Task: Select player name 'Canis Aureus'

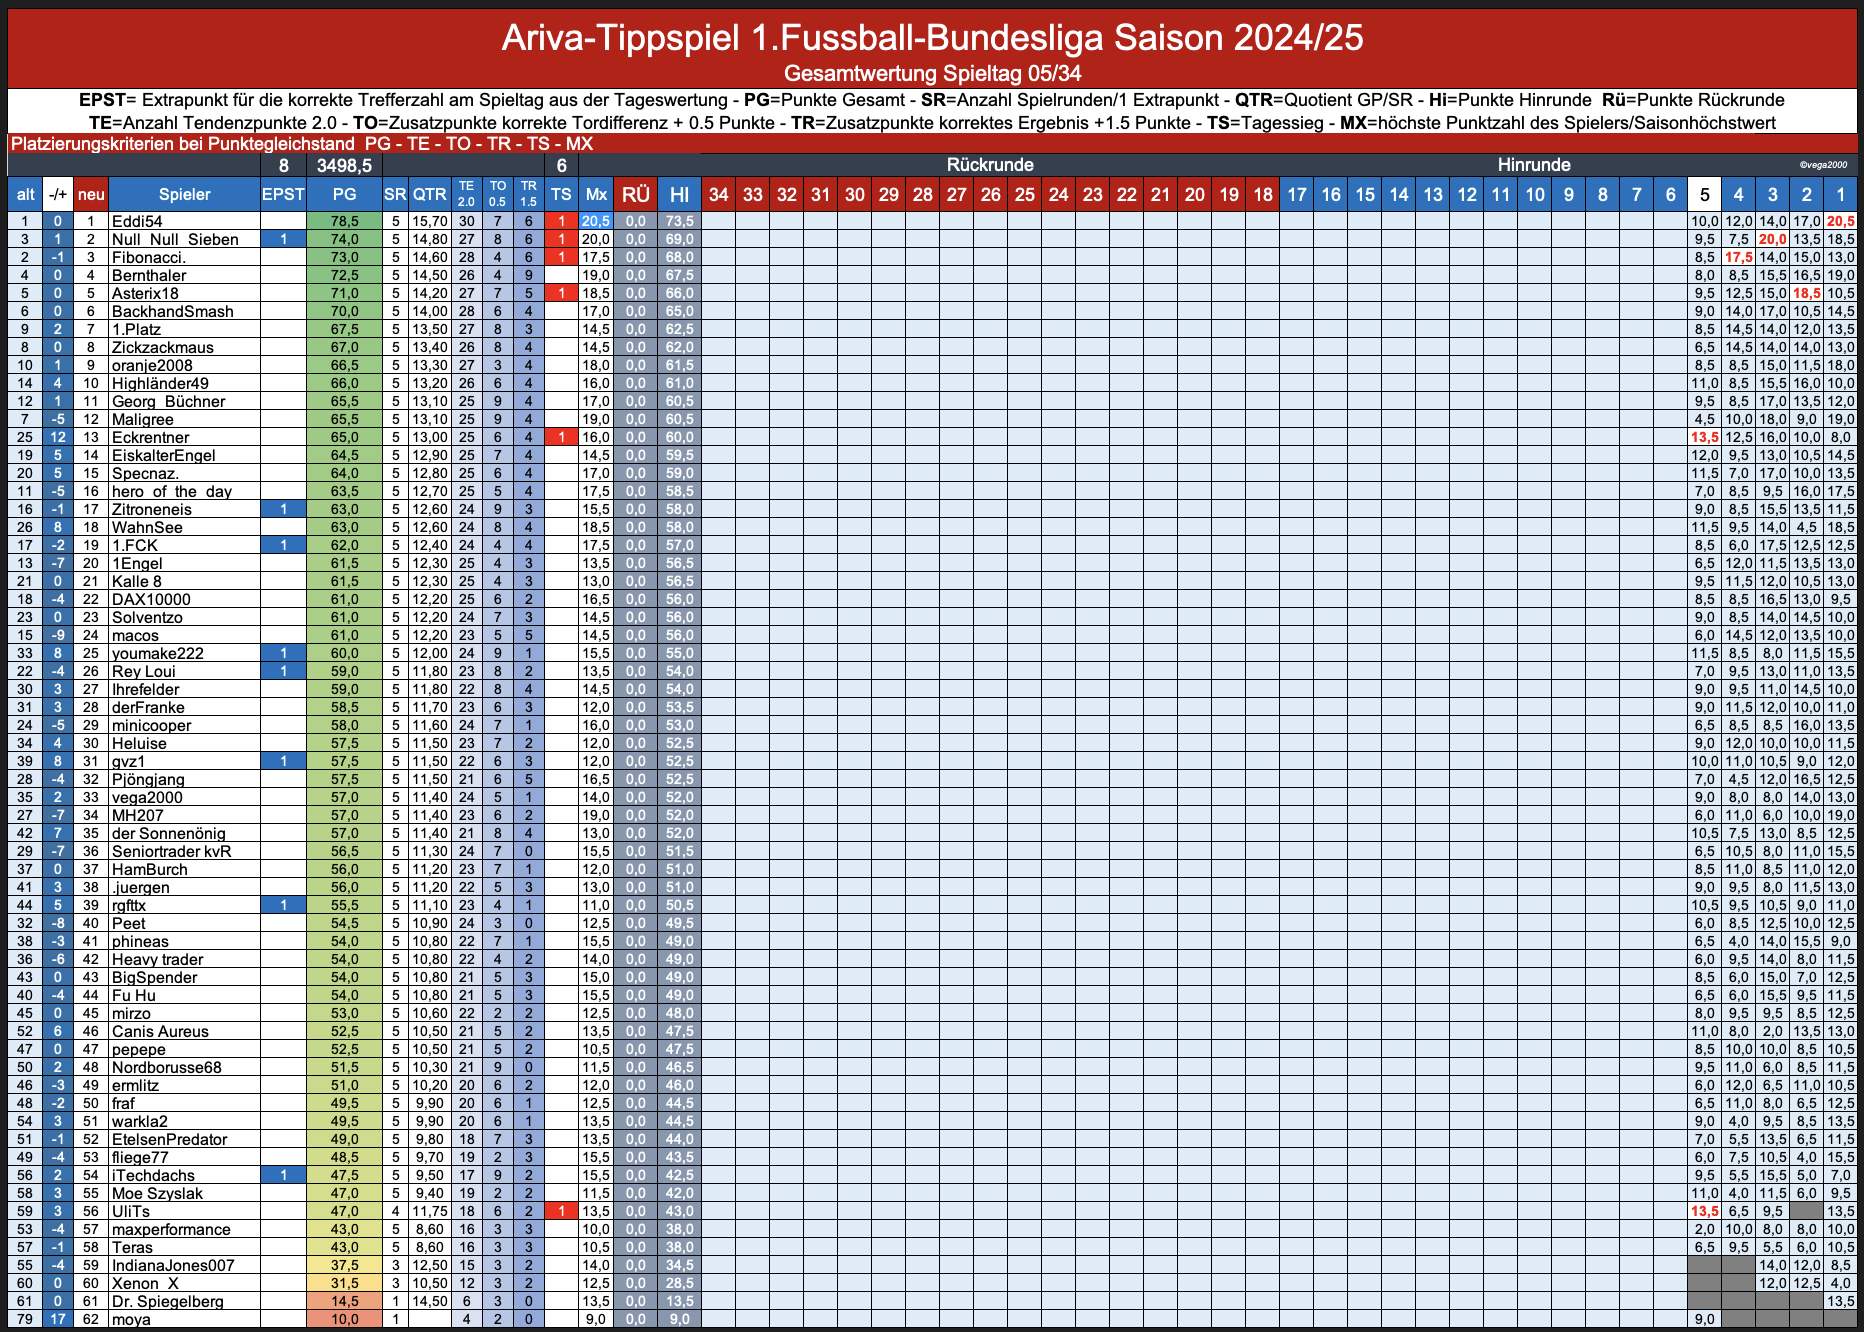Action: 160,1031
